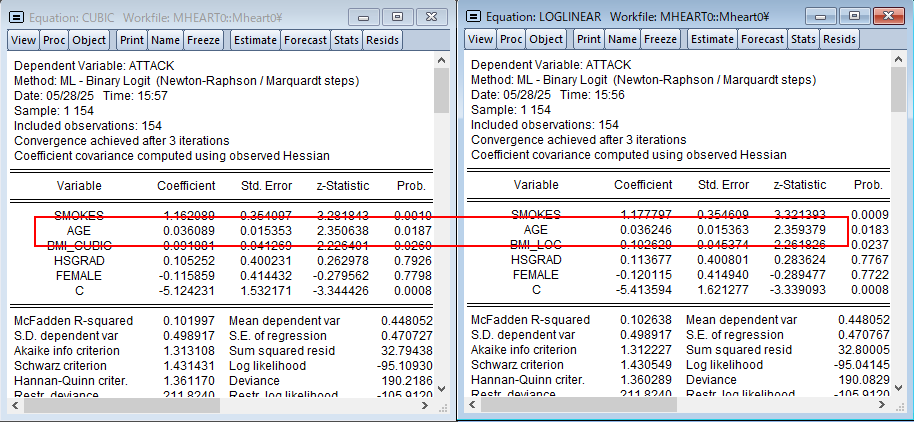
Task: Open Forecast for the LOGLINEAR equation
Action: [763, 40]
